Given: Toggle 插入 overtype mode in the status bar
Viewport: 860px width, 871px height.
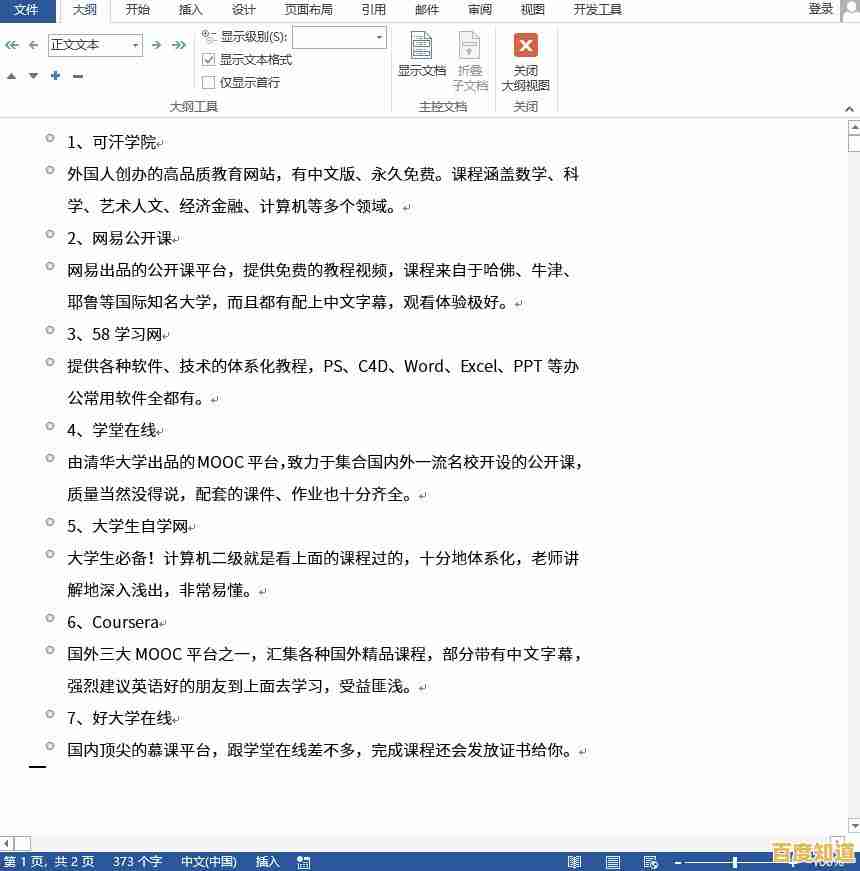Looking at the screenshot, I should [x=266, y=861].
